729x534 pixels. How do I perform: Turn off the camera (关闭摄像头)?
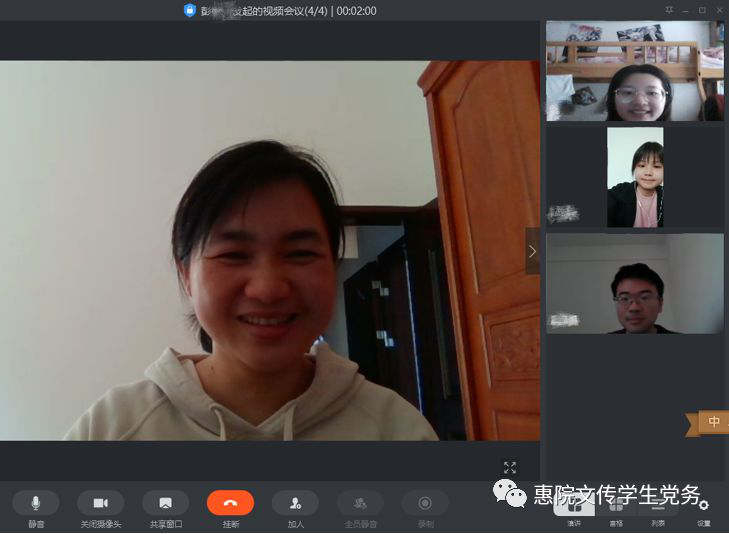[100, 503]
